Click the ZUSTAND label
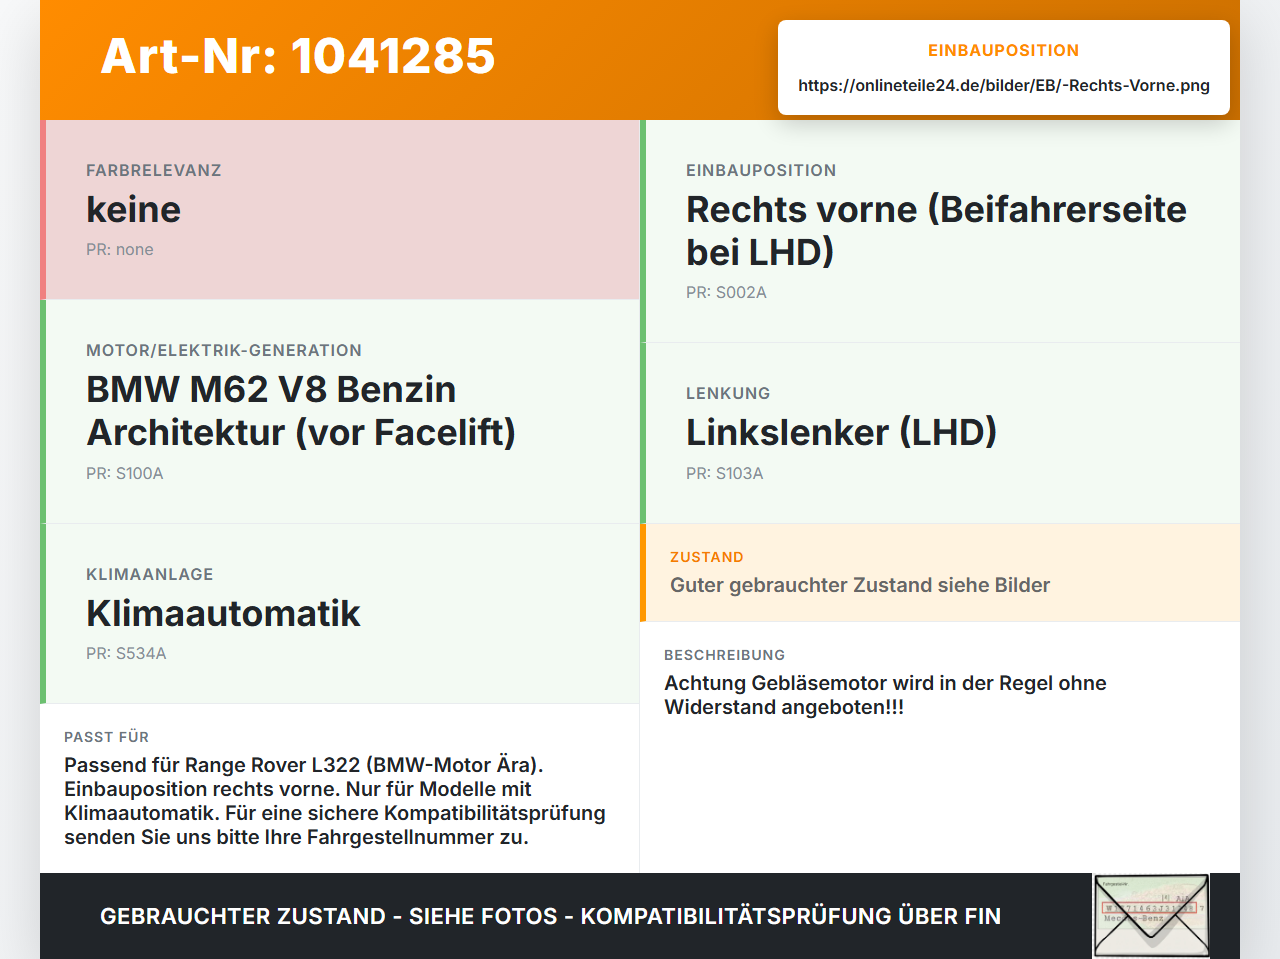Image resolution: width=1280 pixels, height=959 pixels. click(x=707, y=557)
